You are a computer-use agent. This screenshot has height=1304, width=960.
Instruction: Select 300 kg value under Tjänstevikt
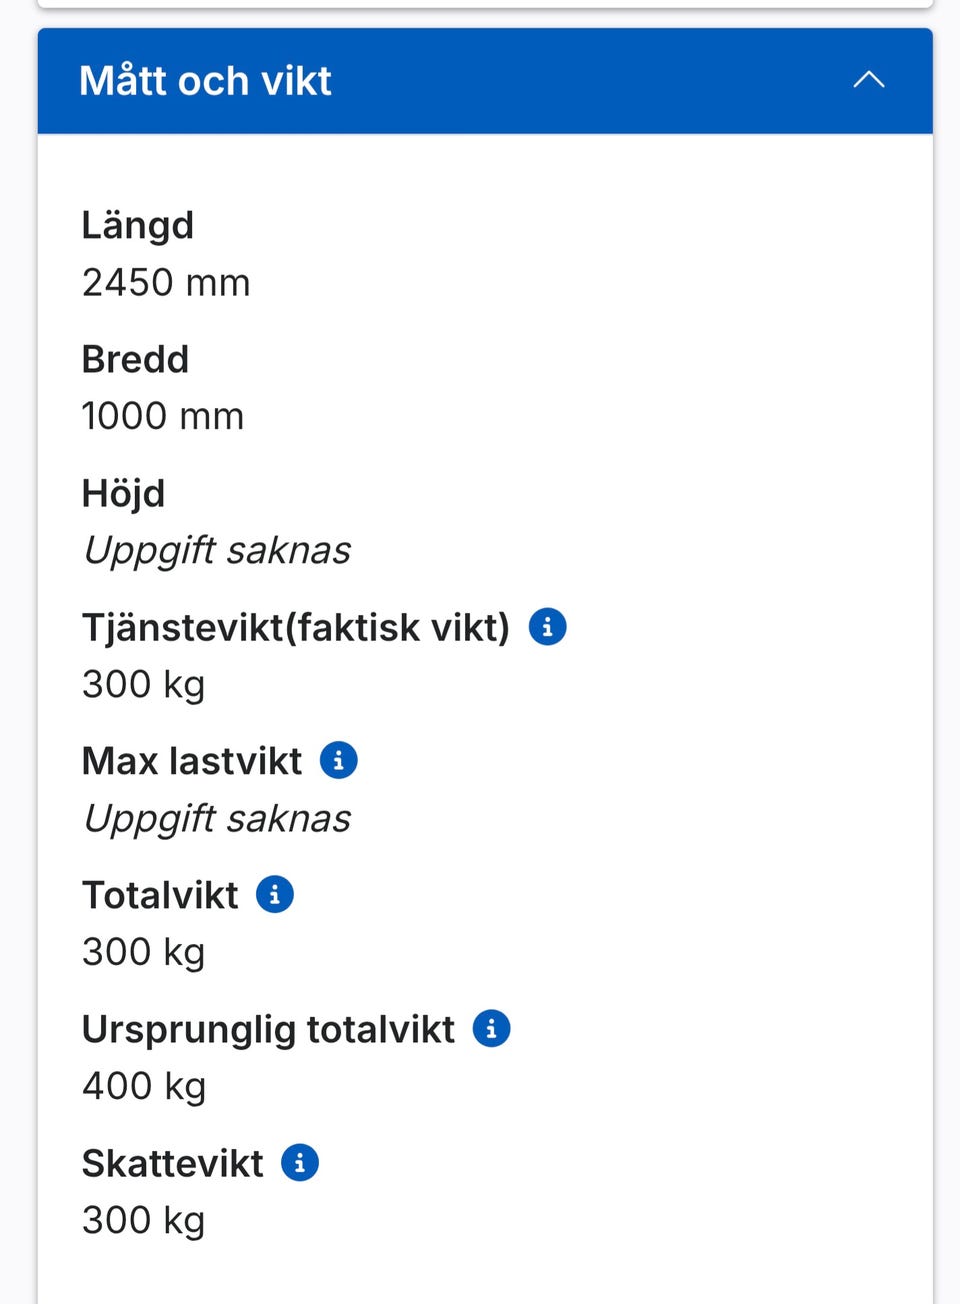[144, 685]
